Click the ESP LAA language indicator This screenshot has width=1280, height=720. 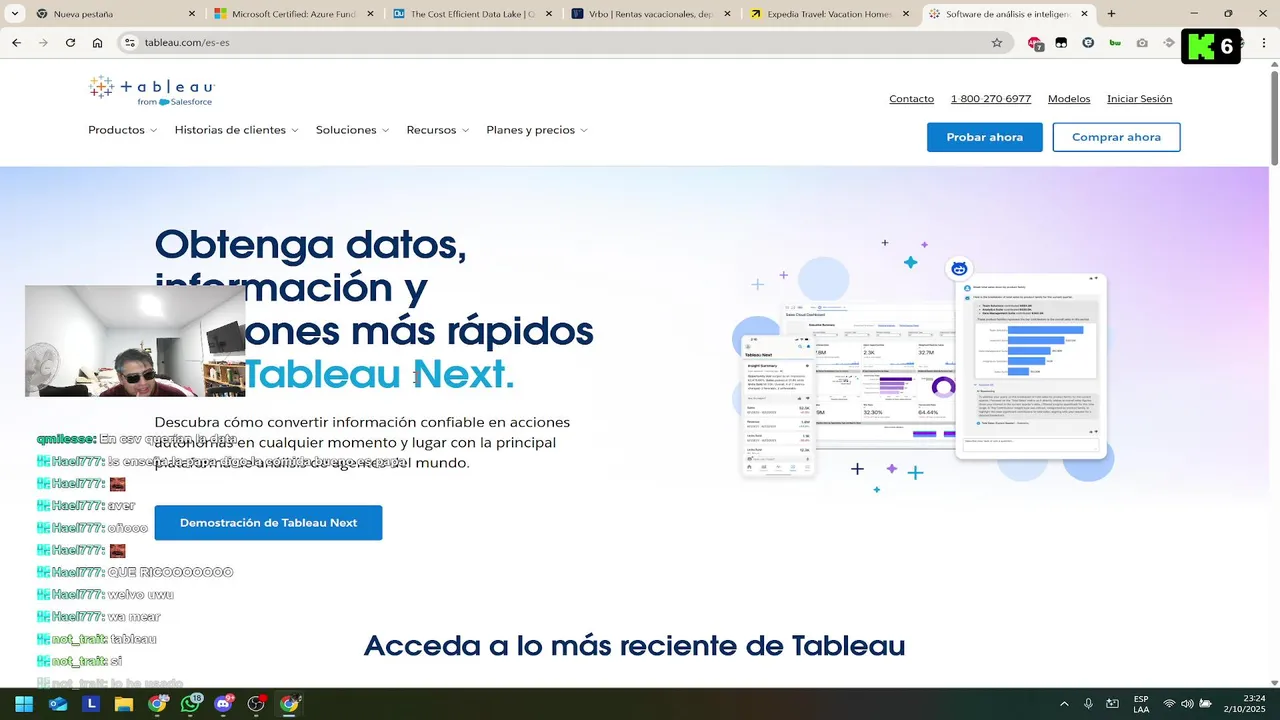tap(1141, 704)
